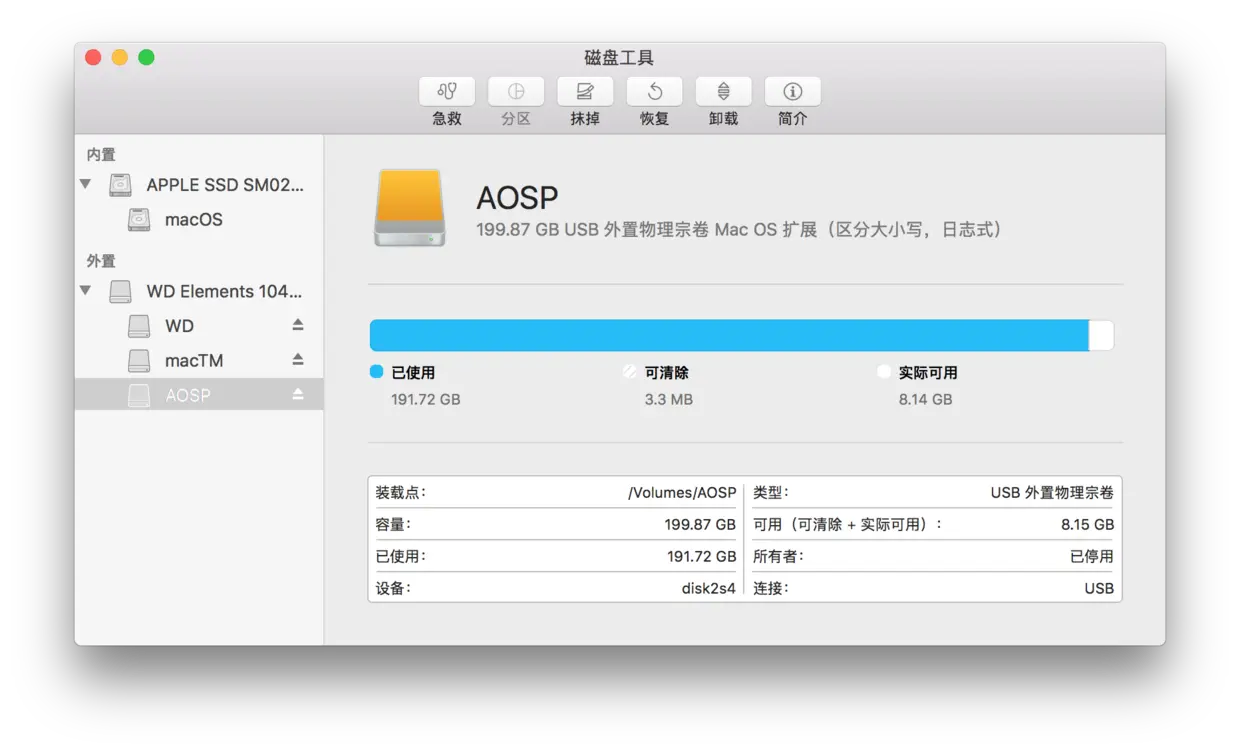Click the APPLE SSD internal disk icon

121,185
